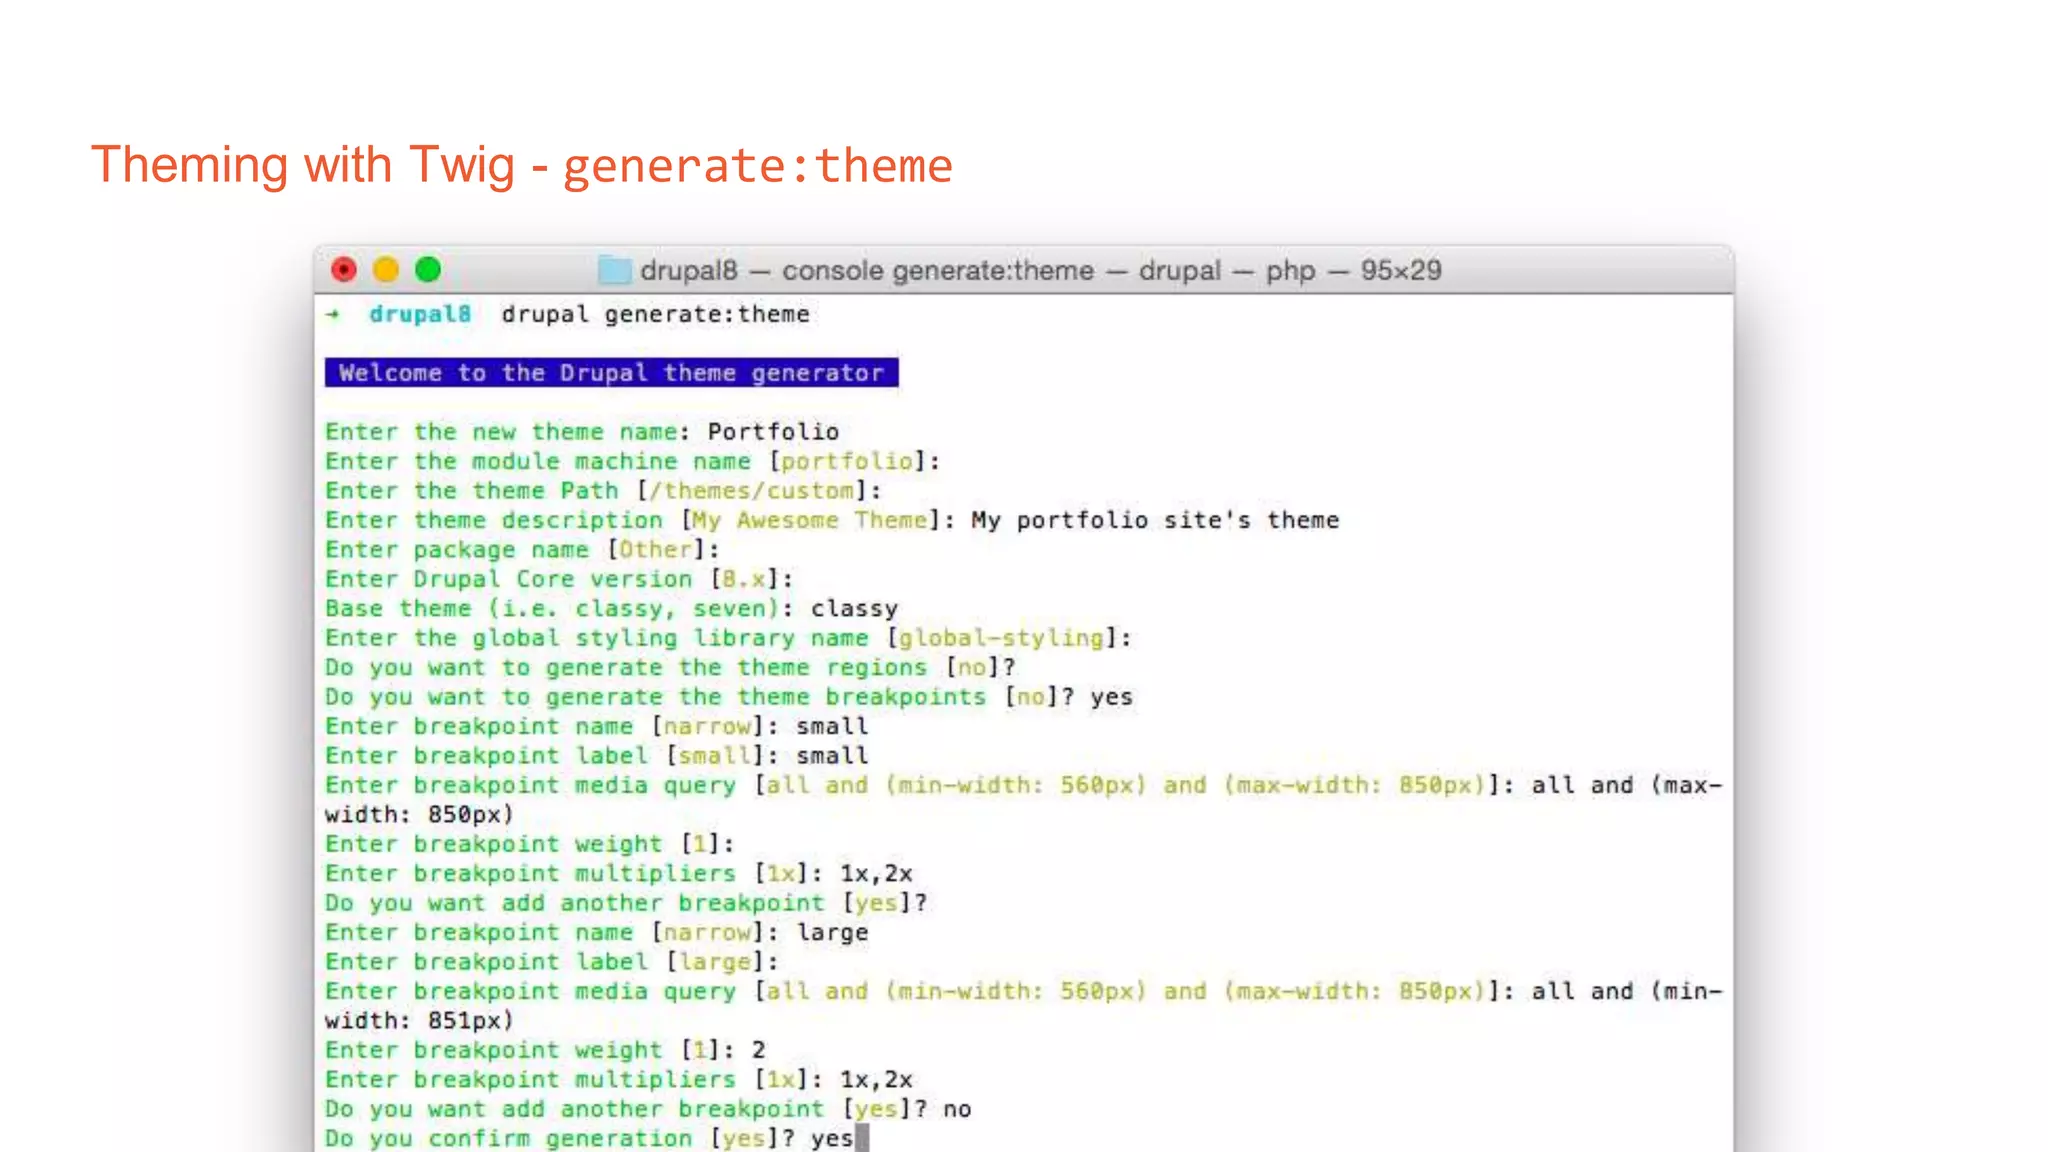Screen dimensions: 2048x1152
Task: Click the 'Enter package name [Other]' line
Action: [x=522, y=550]
